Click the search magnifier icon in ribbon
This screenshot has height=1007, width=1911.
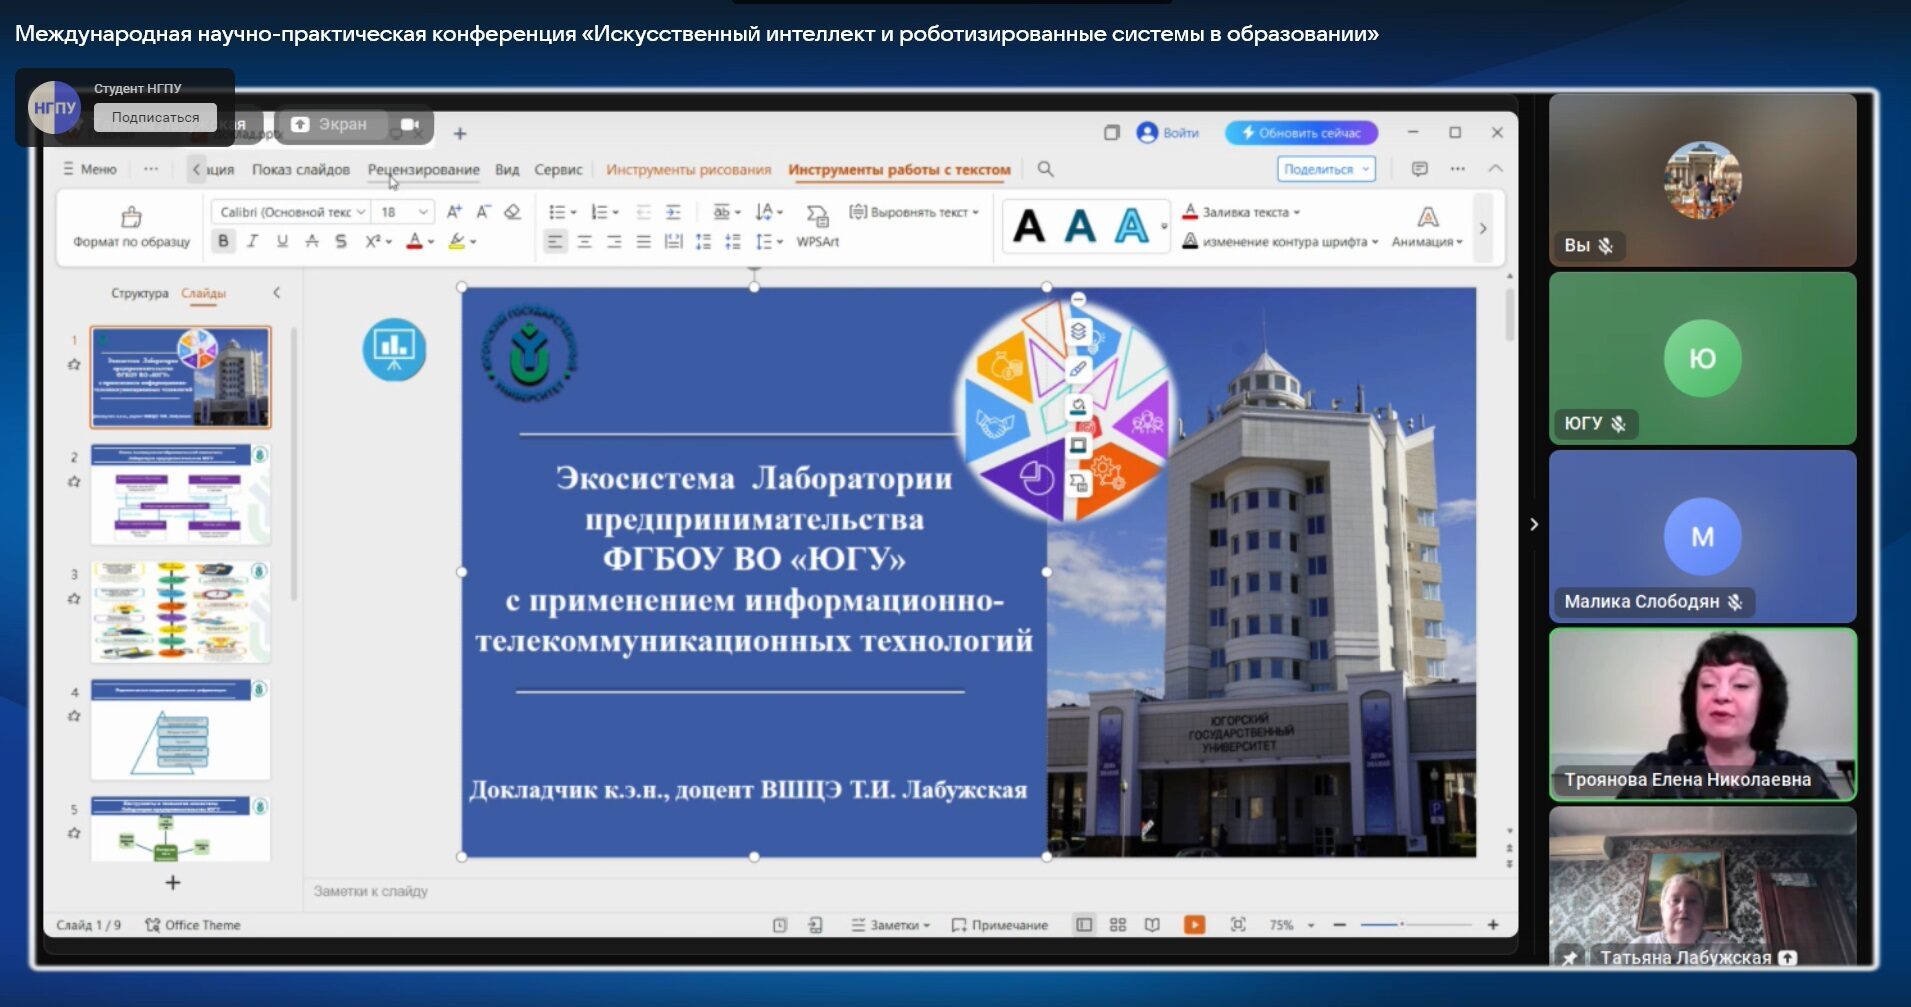click(1045, 169)
